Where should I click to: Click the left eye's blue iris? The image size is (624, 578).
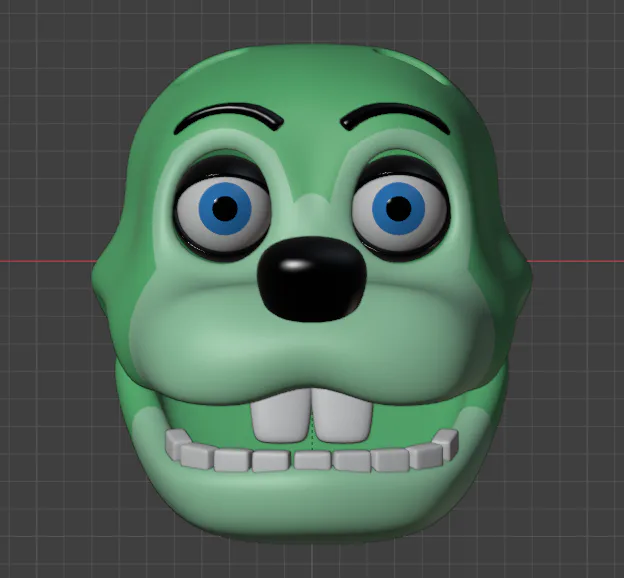coord(225,208)
